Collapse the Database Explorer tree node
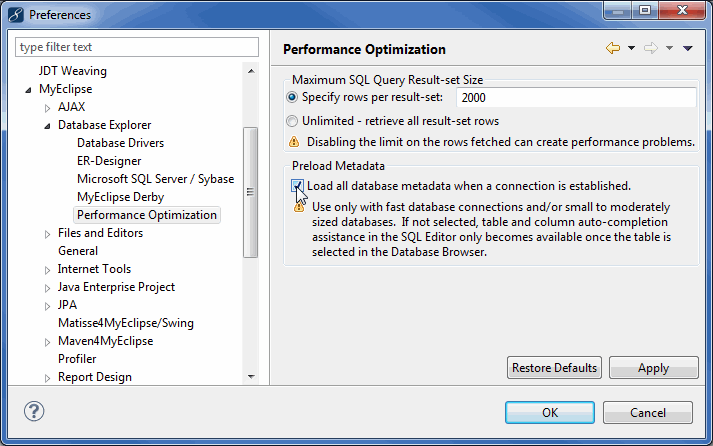 click(x=47, y=126)
